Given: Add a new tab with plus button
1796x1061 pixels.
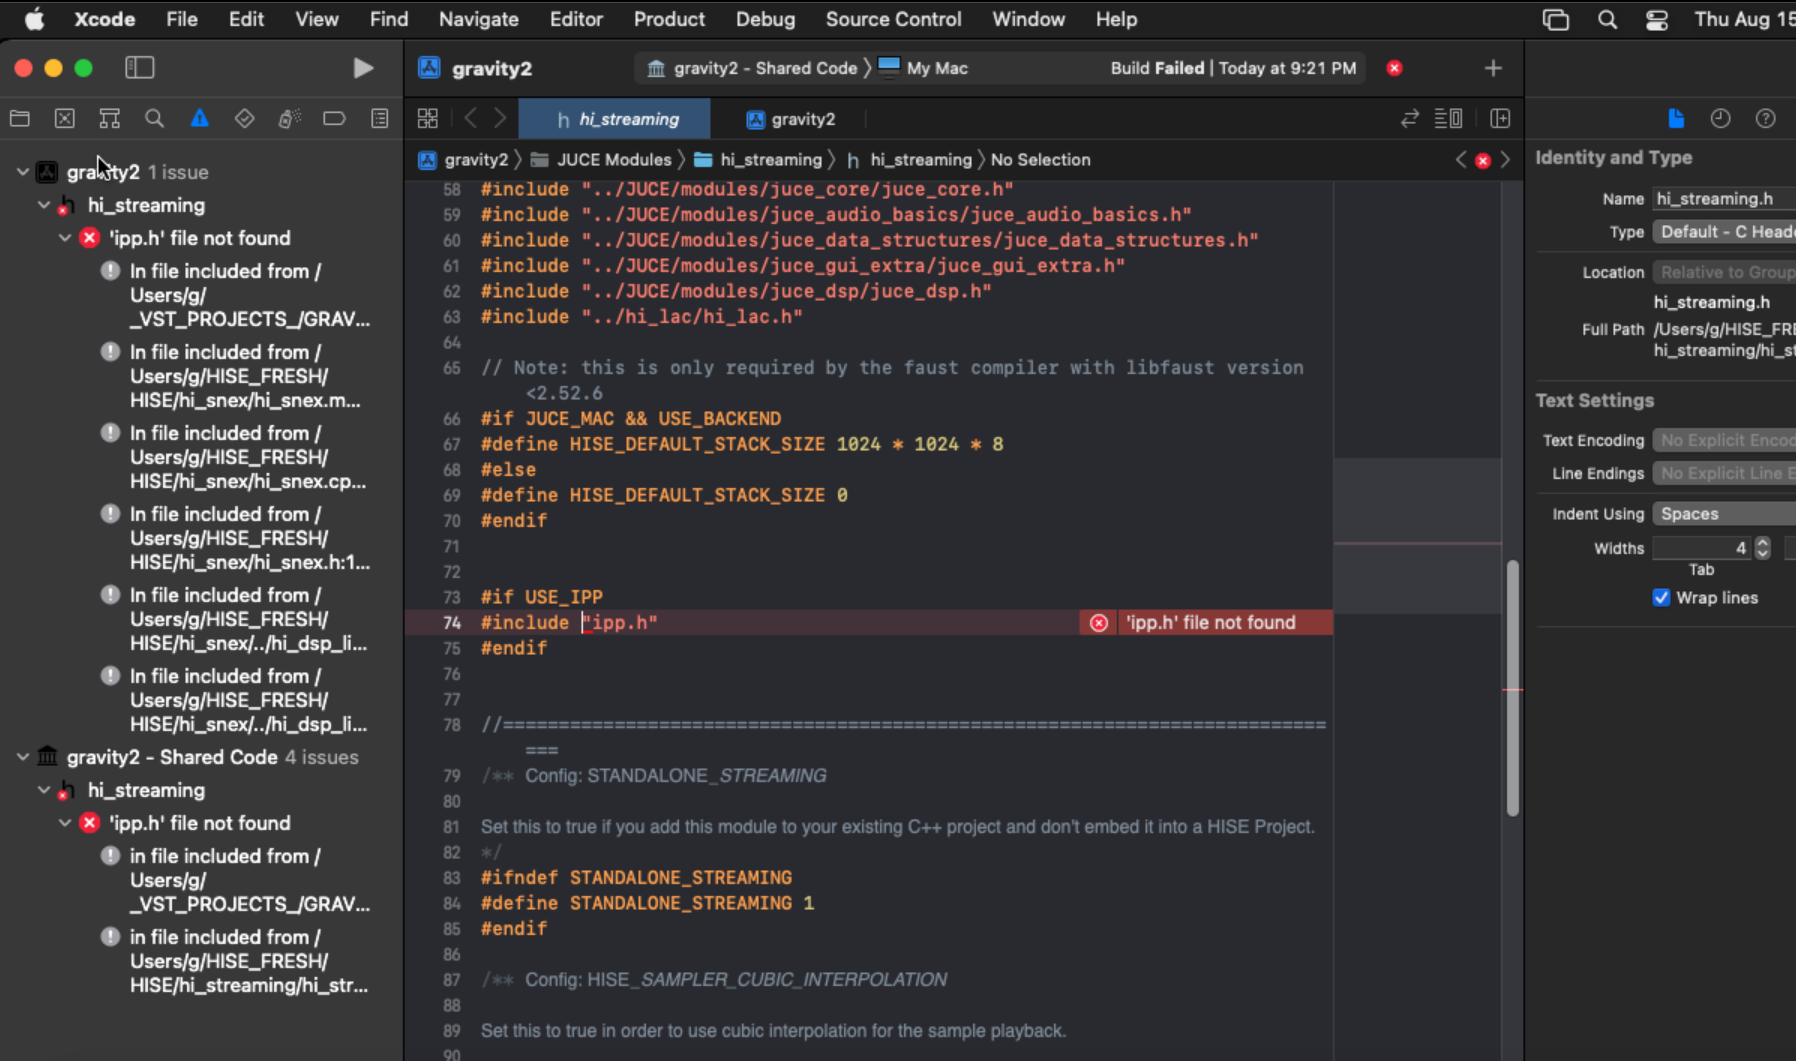Looking at the screenshot, I should tap(1493, 68).
